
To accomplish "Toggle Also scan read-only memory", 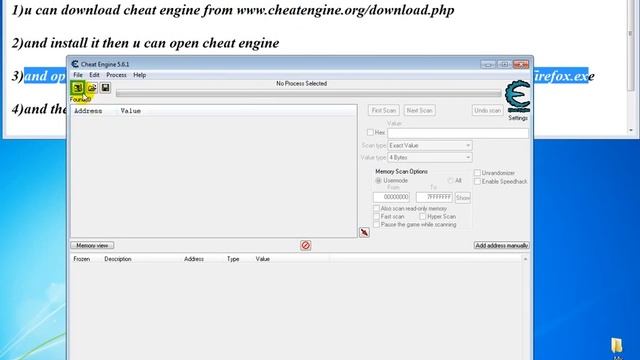I will coord(376,208).
